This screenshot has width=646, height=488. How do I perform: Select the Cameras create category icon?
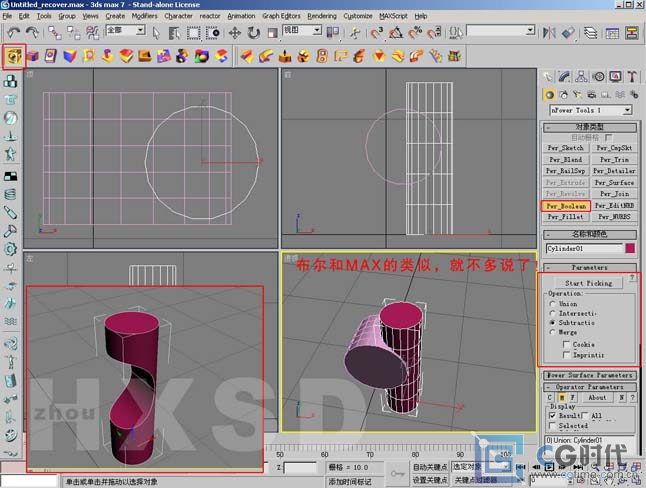click(x=592, y=95)
